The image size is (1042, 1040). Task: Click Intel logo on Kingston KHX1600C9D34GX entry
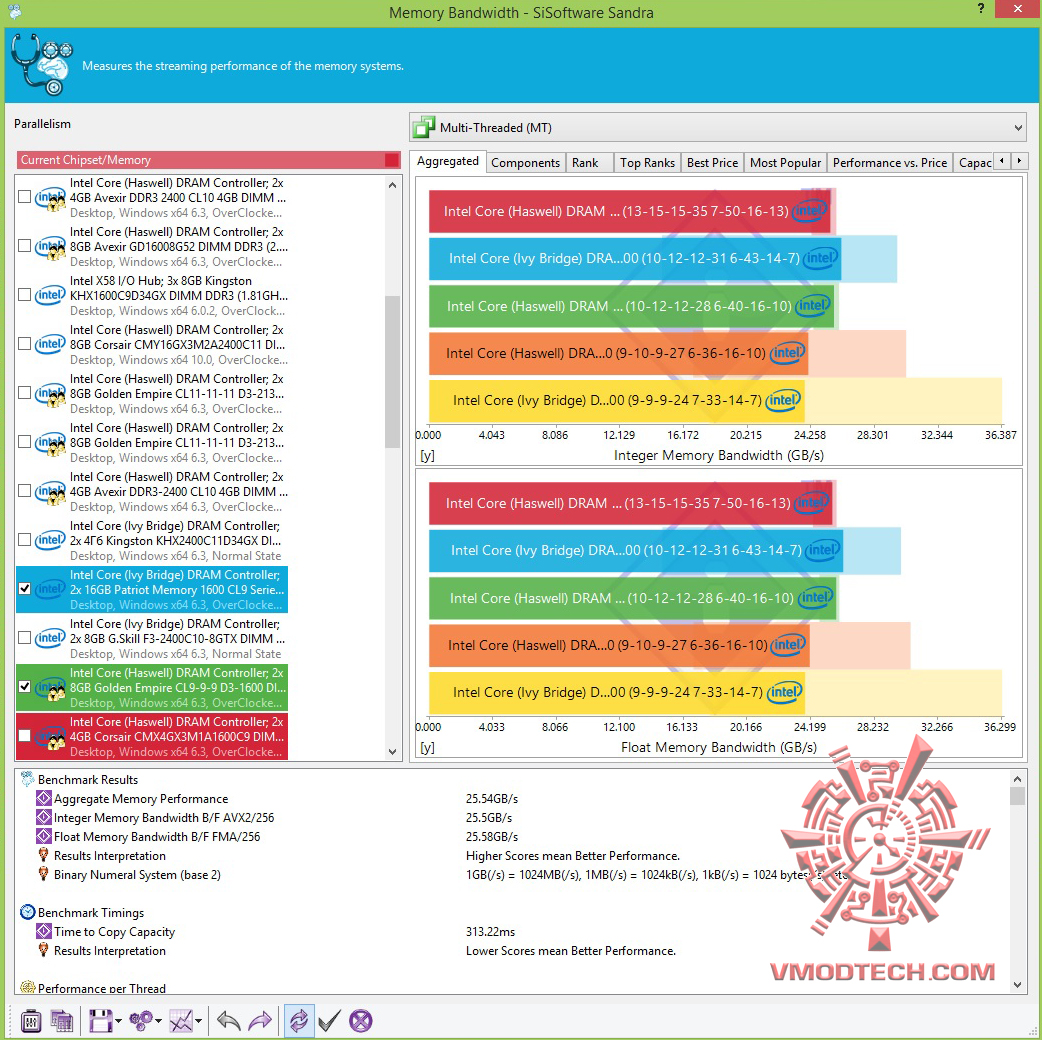point(50,294)
